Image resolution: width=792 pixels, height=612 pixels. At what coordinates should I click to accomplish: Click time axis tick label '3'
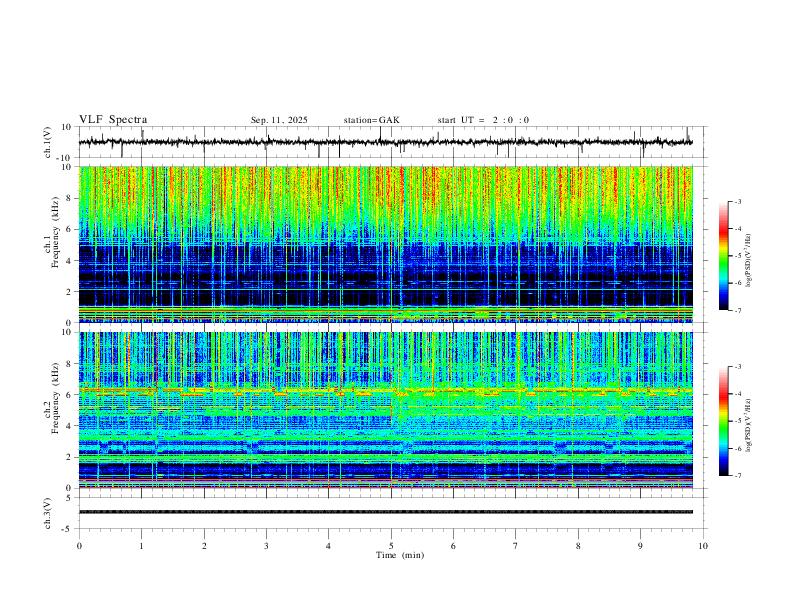[267, 546]
